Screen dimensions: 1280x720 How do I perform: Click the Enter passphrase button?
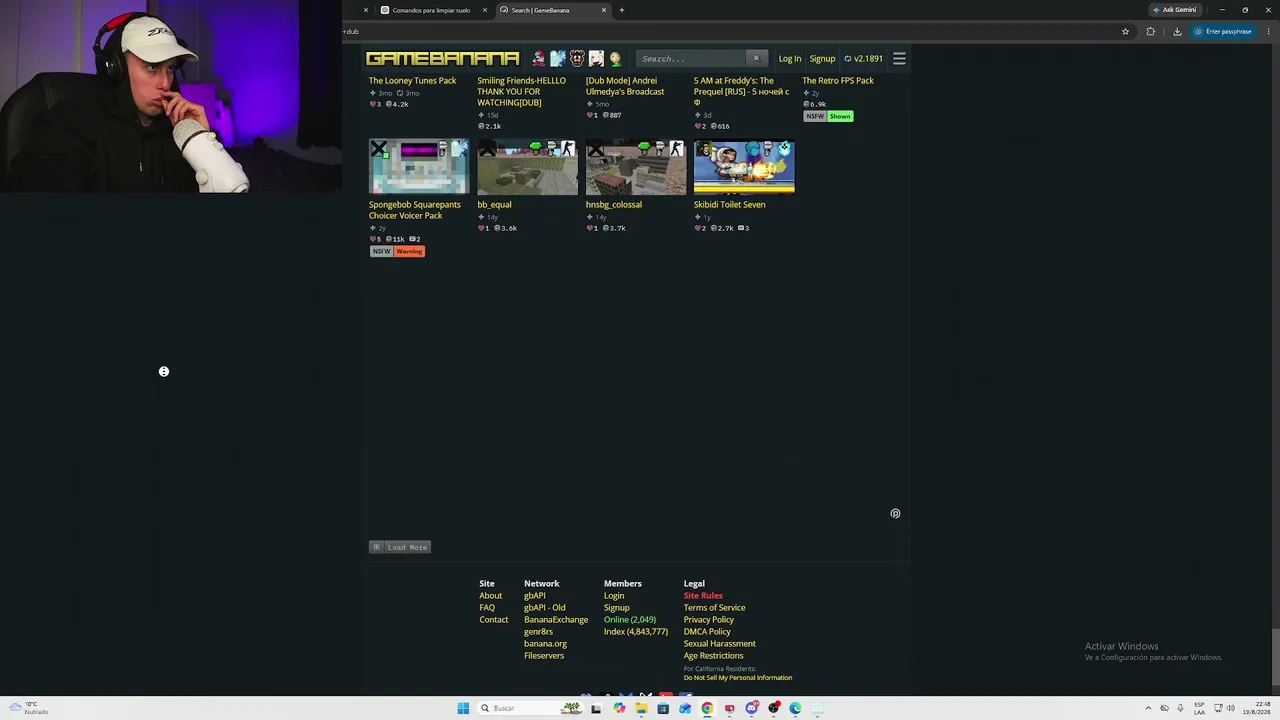[x=1223, y=31]
